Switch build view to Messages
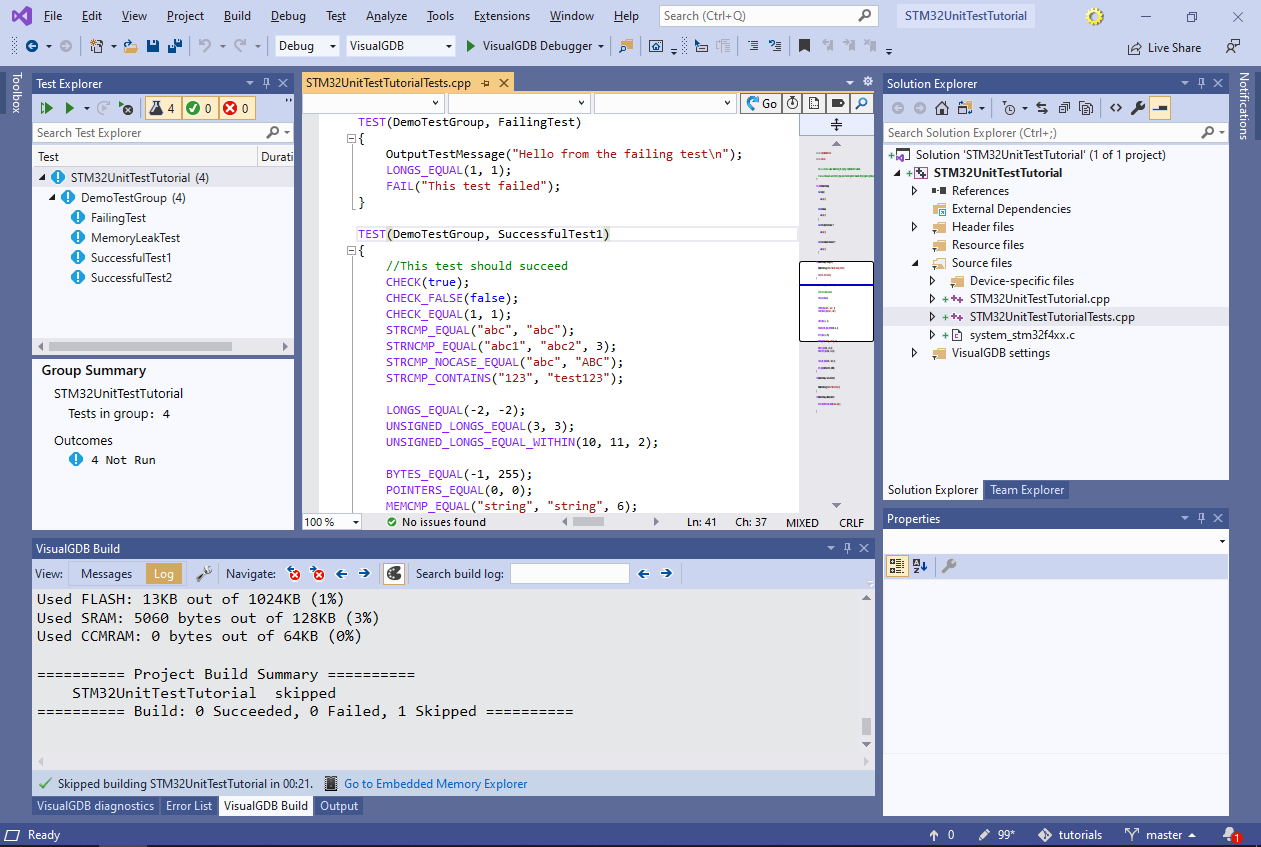 106,573
